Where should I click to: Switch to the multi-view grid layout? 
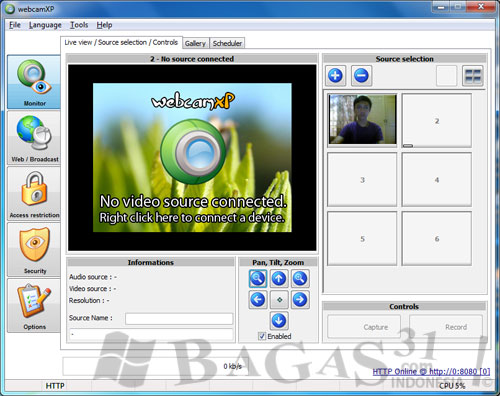click(473, 76)
